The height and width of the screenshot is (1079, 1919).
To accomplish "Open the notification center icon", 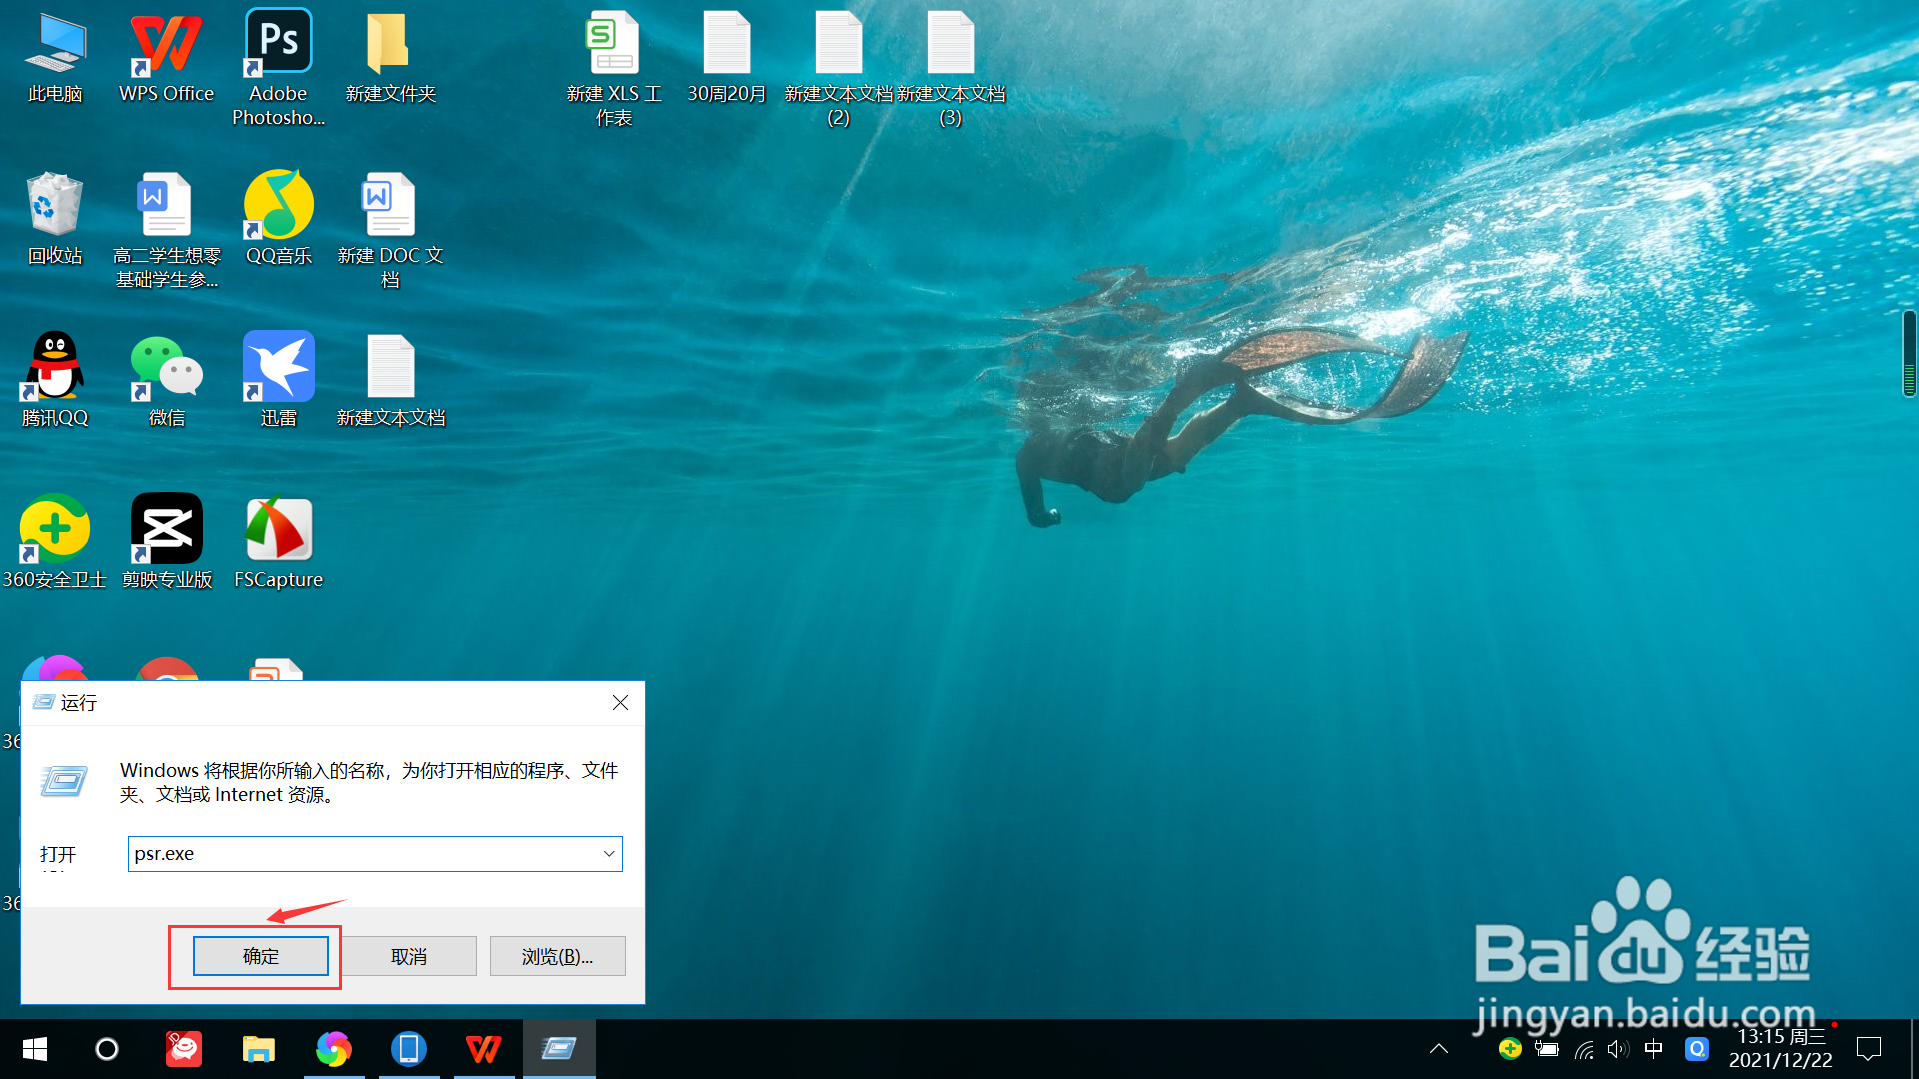I will (x=1868, y=1049).
